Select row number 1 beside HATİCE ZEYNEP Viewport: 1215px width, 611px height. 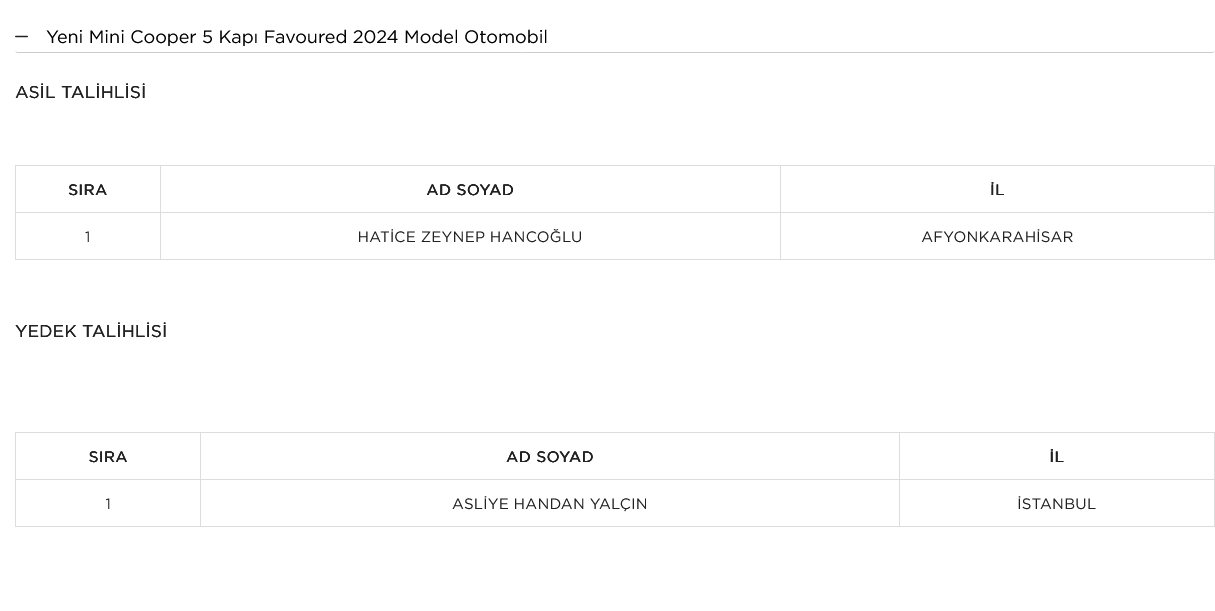[x=87, y=237]
